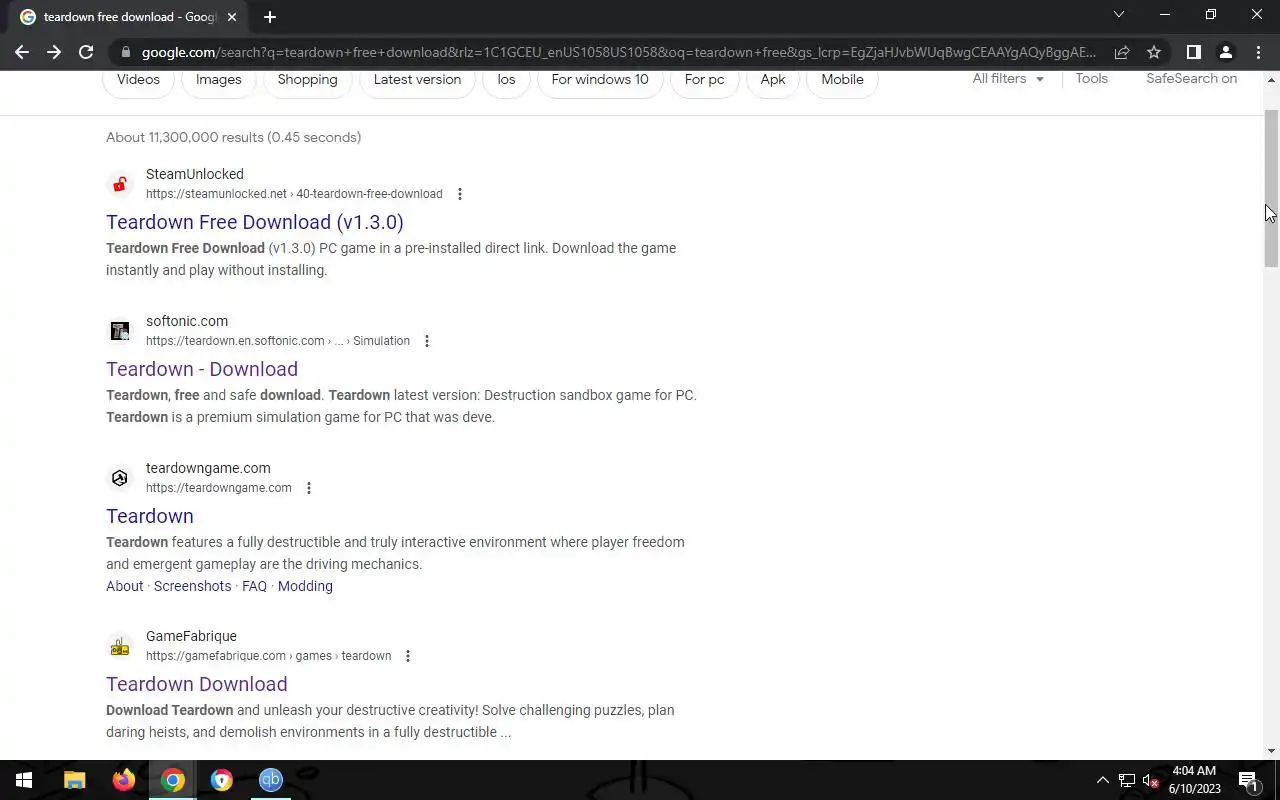Open the Windows notification center

coord(1248,781)
